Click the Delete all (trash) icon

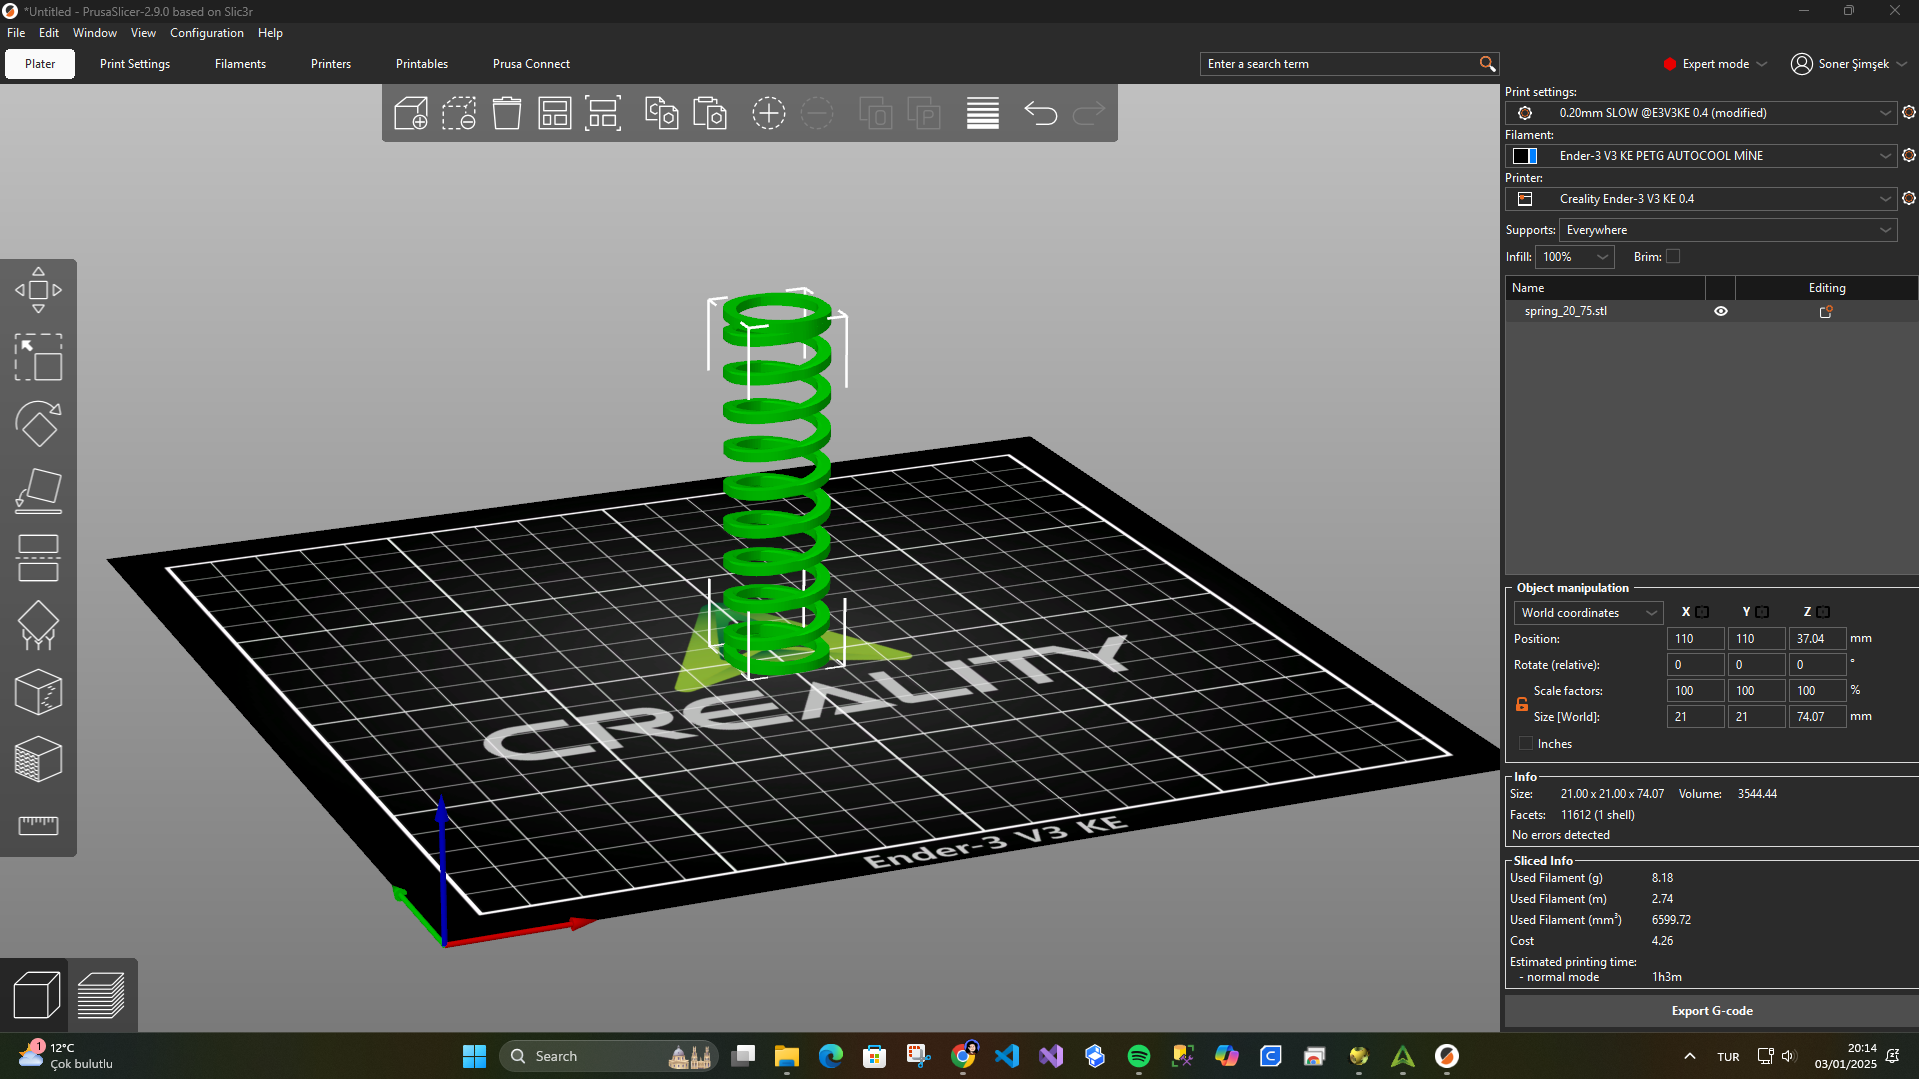coord(507,113)
